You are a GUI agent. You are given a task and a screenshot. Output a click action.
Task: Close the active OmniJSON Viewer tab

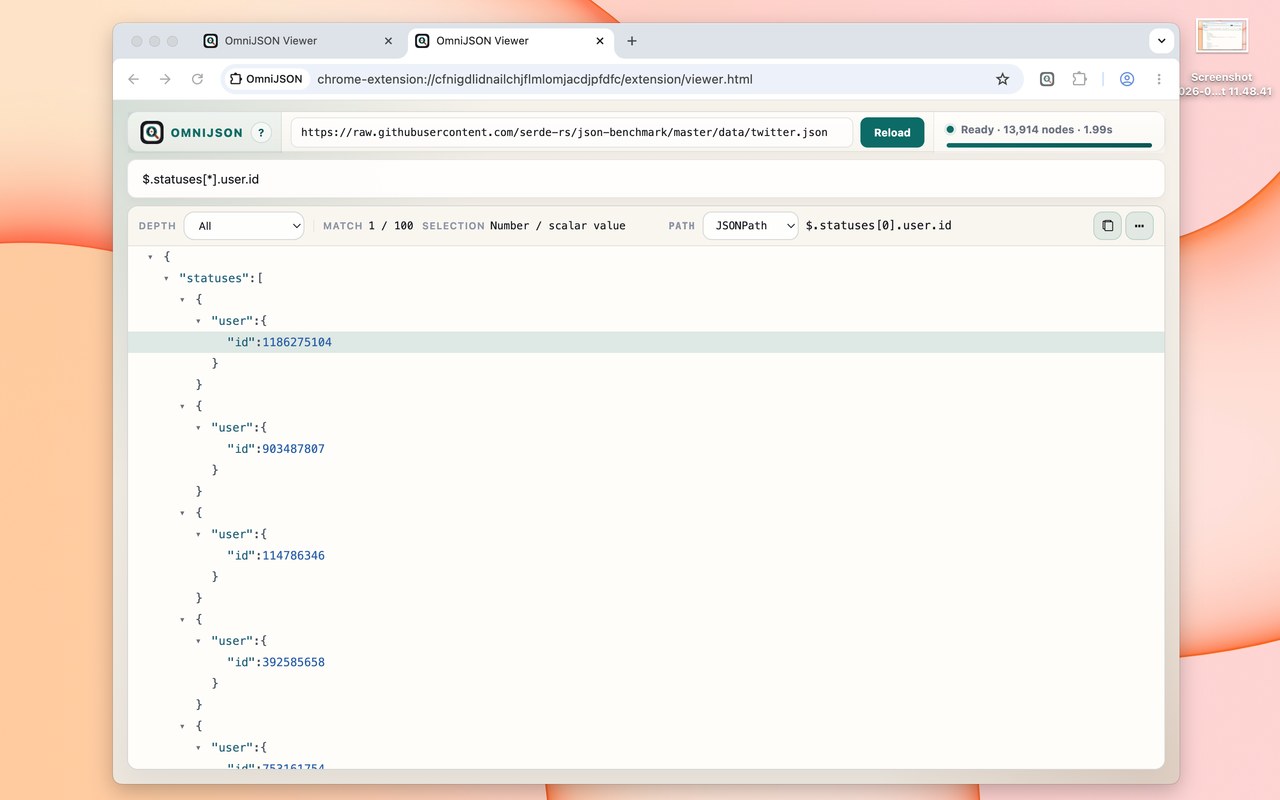click(600, 41)
